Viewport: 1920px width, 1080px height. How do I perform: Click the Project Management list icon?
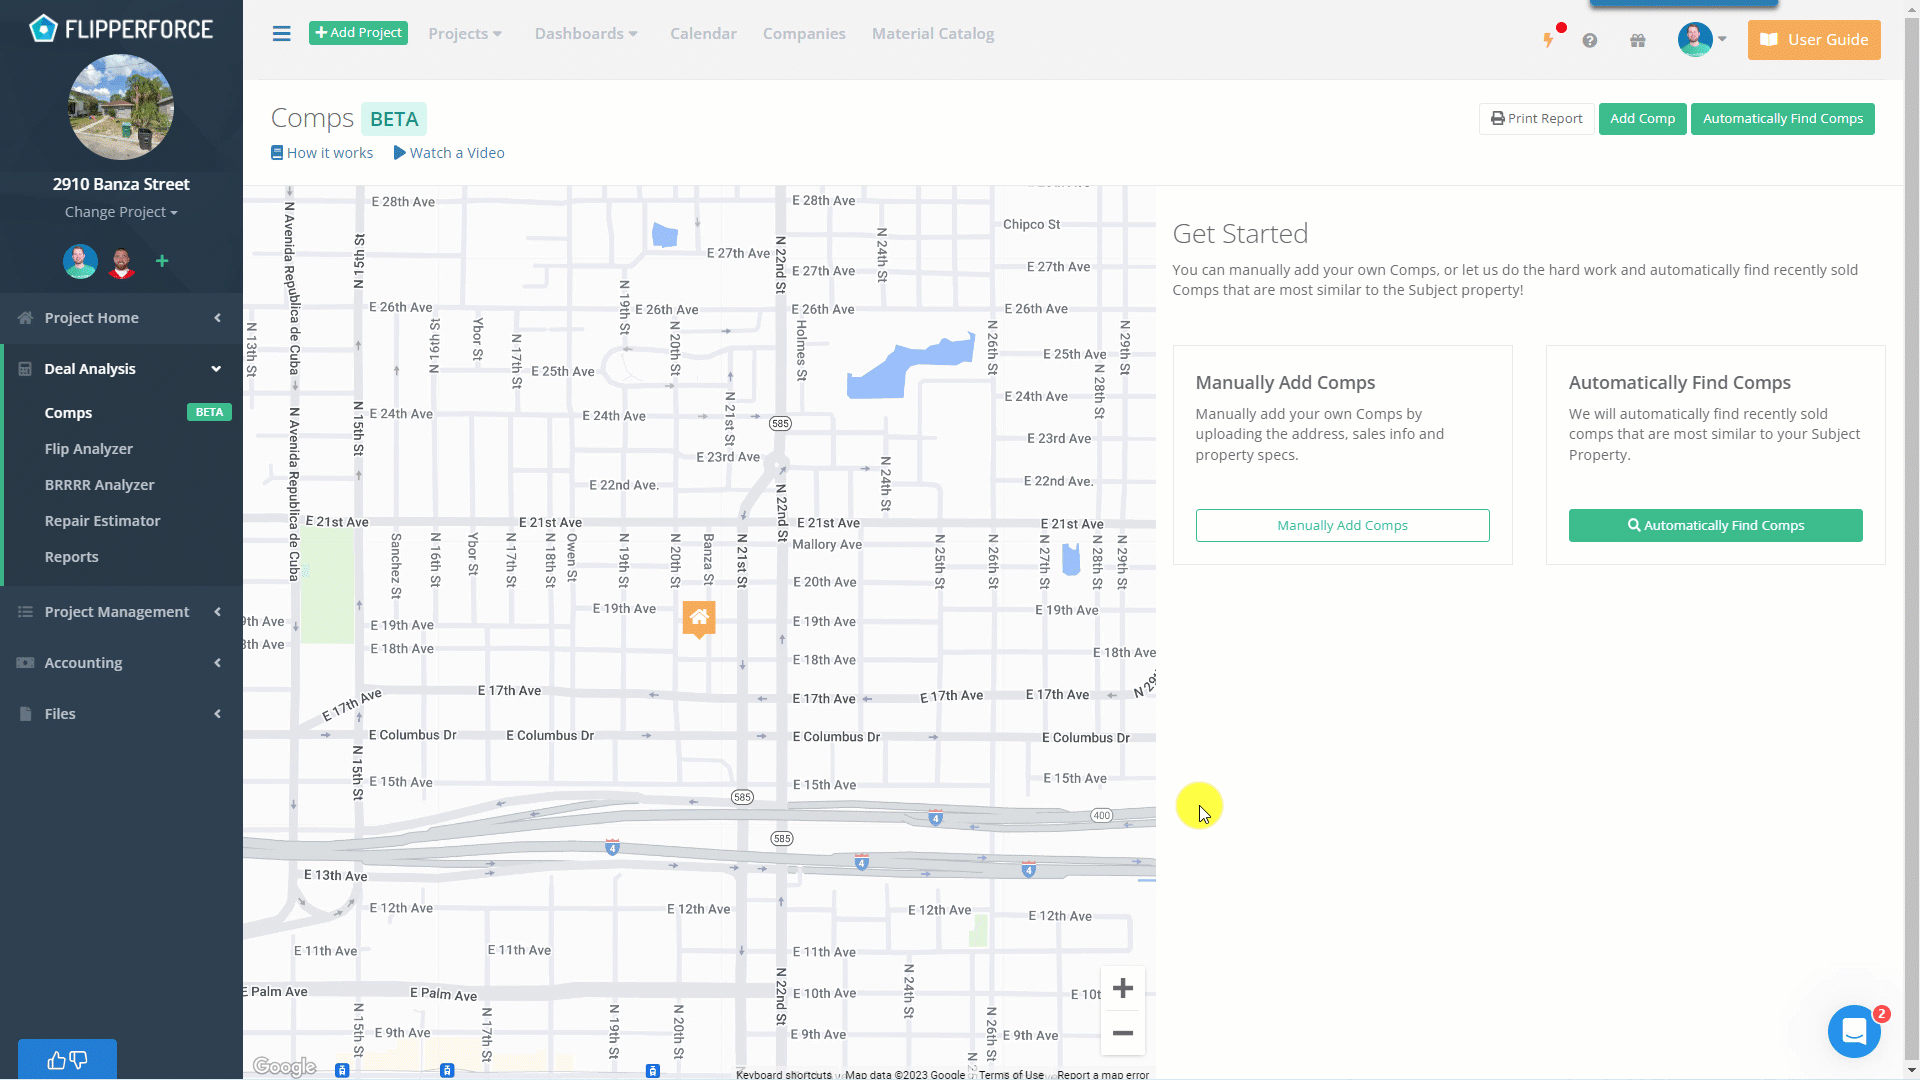(25, 611)
